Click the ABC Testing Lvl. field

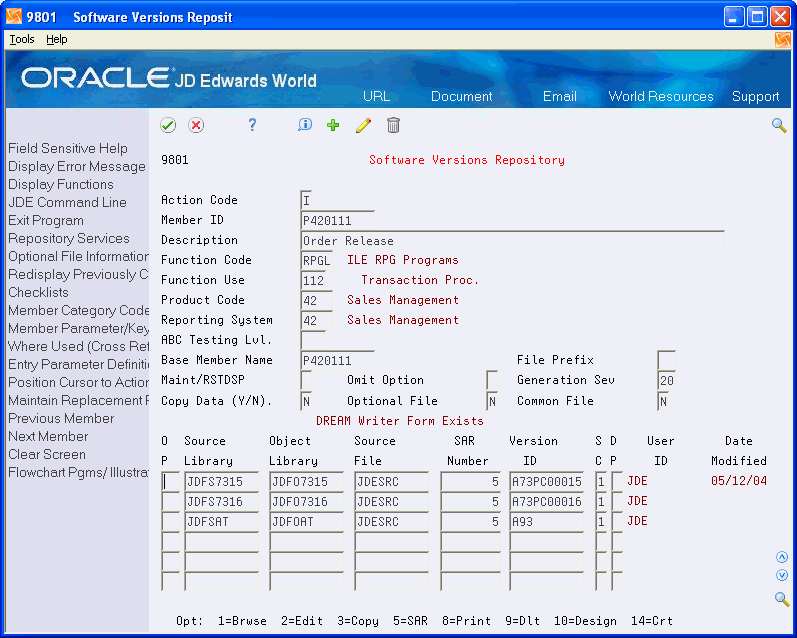(313, 340)
